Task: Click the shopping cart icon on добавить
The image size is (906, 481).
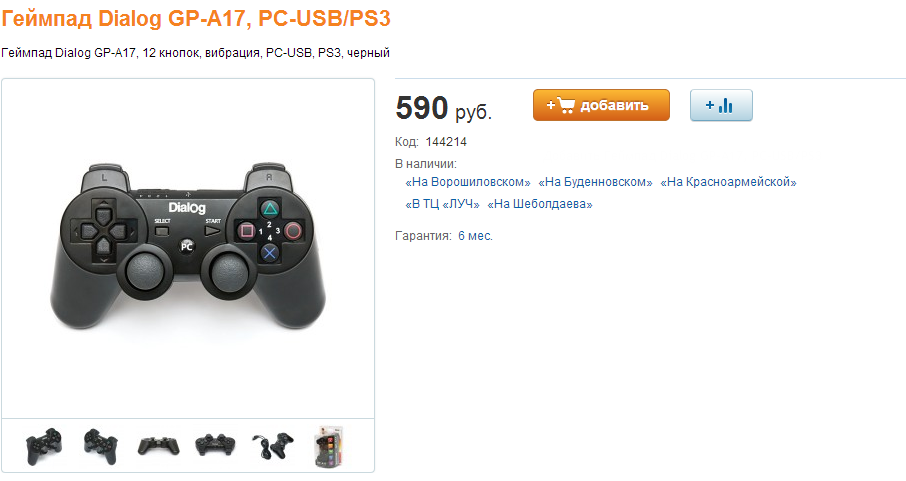Action: coord(566,105)
